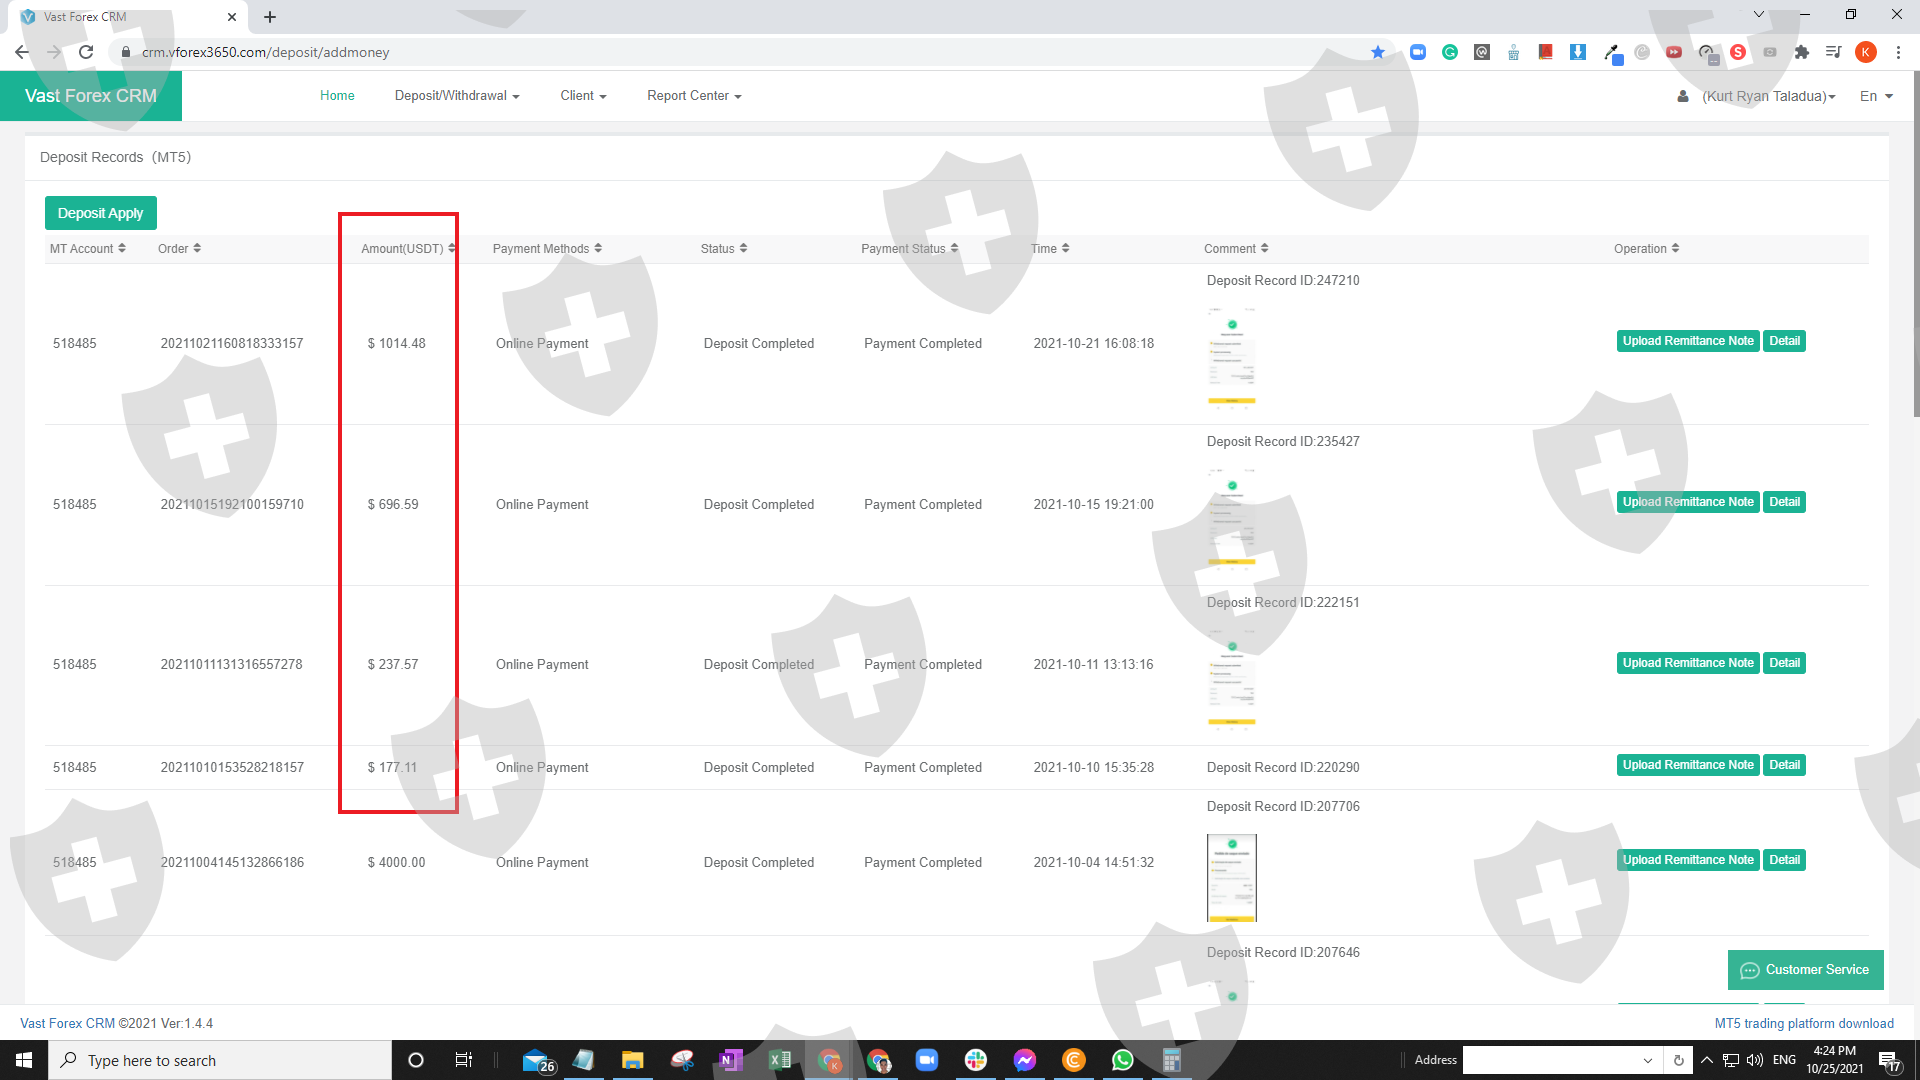Open the Chrome extensions puzzle icon
This screenshot has width=1920, height=1080.
coord(1802,52)
